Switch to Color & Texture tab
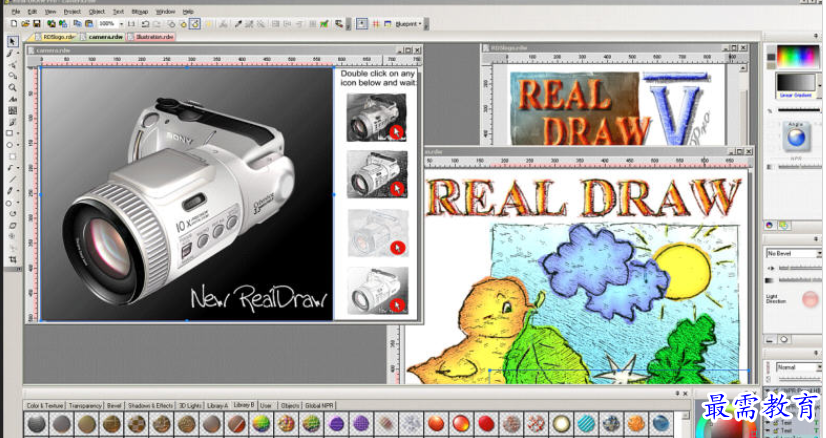Screen dimensions: 826x438 click(45, 406)
